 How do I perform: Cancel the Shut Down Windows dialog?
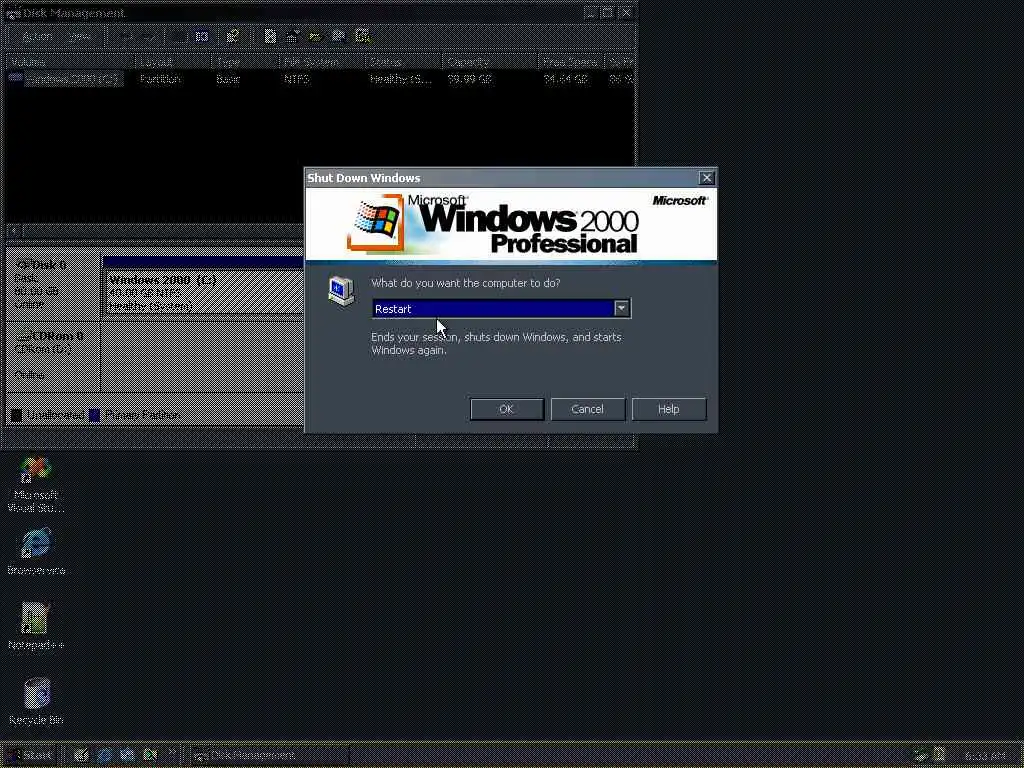587,409
